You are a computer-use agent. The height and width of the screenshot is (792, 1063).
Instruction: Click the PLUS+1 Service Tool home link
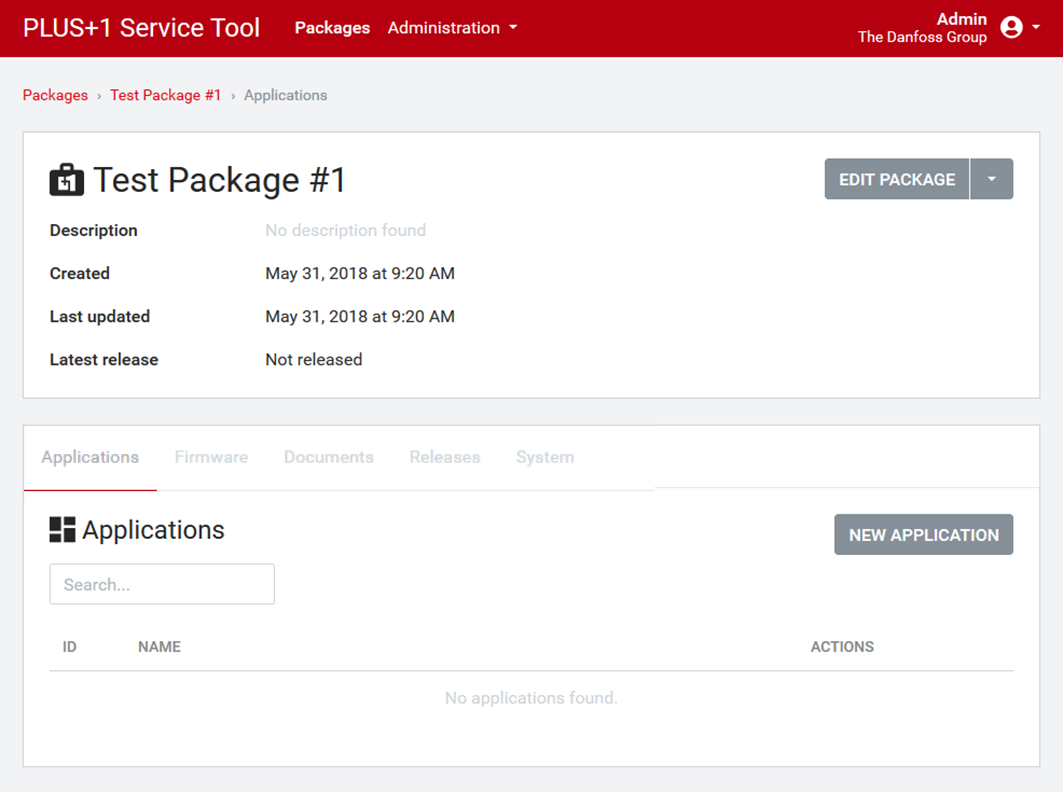pyautogui.click(x=140, y=27)
